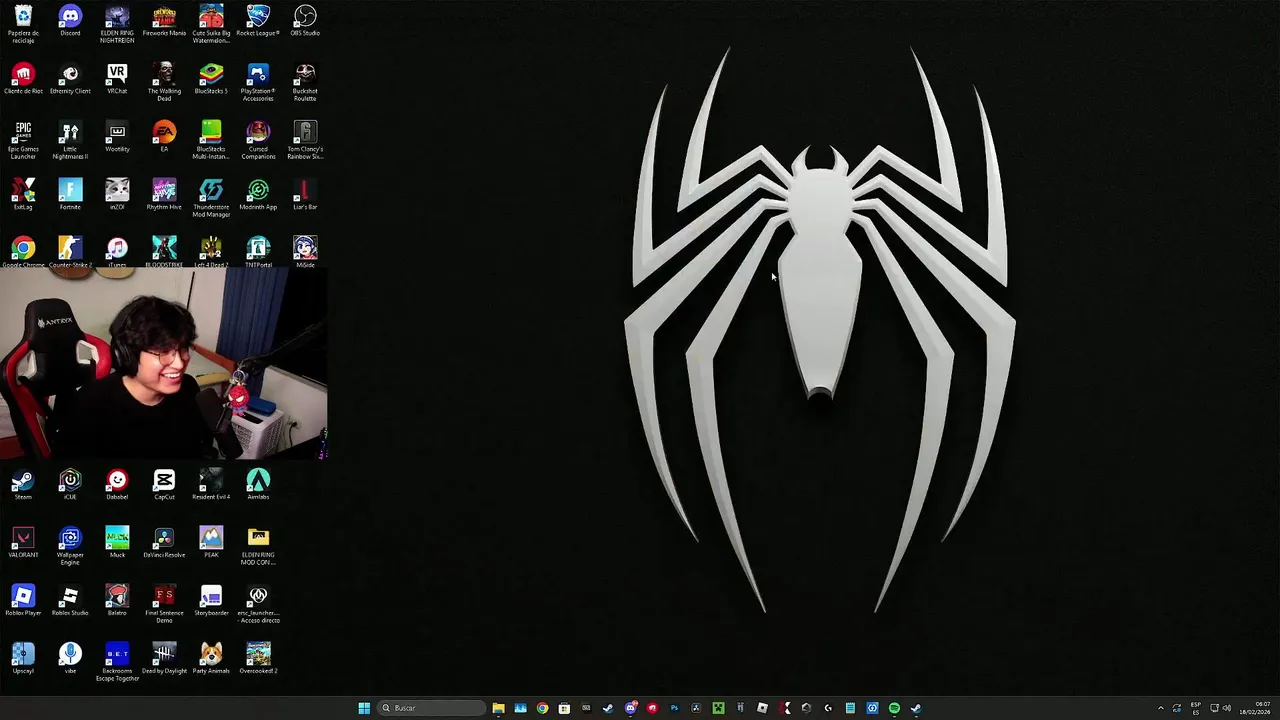Click the ESP language indicator
Screen dimensions: 1280x720
tap(1196, 708)
